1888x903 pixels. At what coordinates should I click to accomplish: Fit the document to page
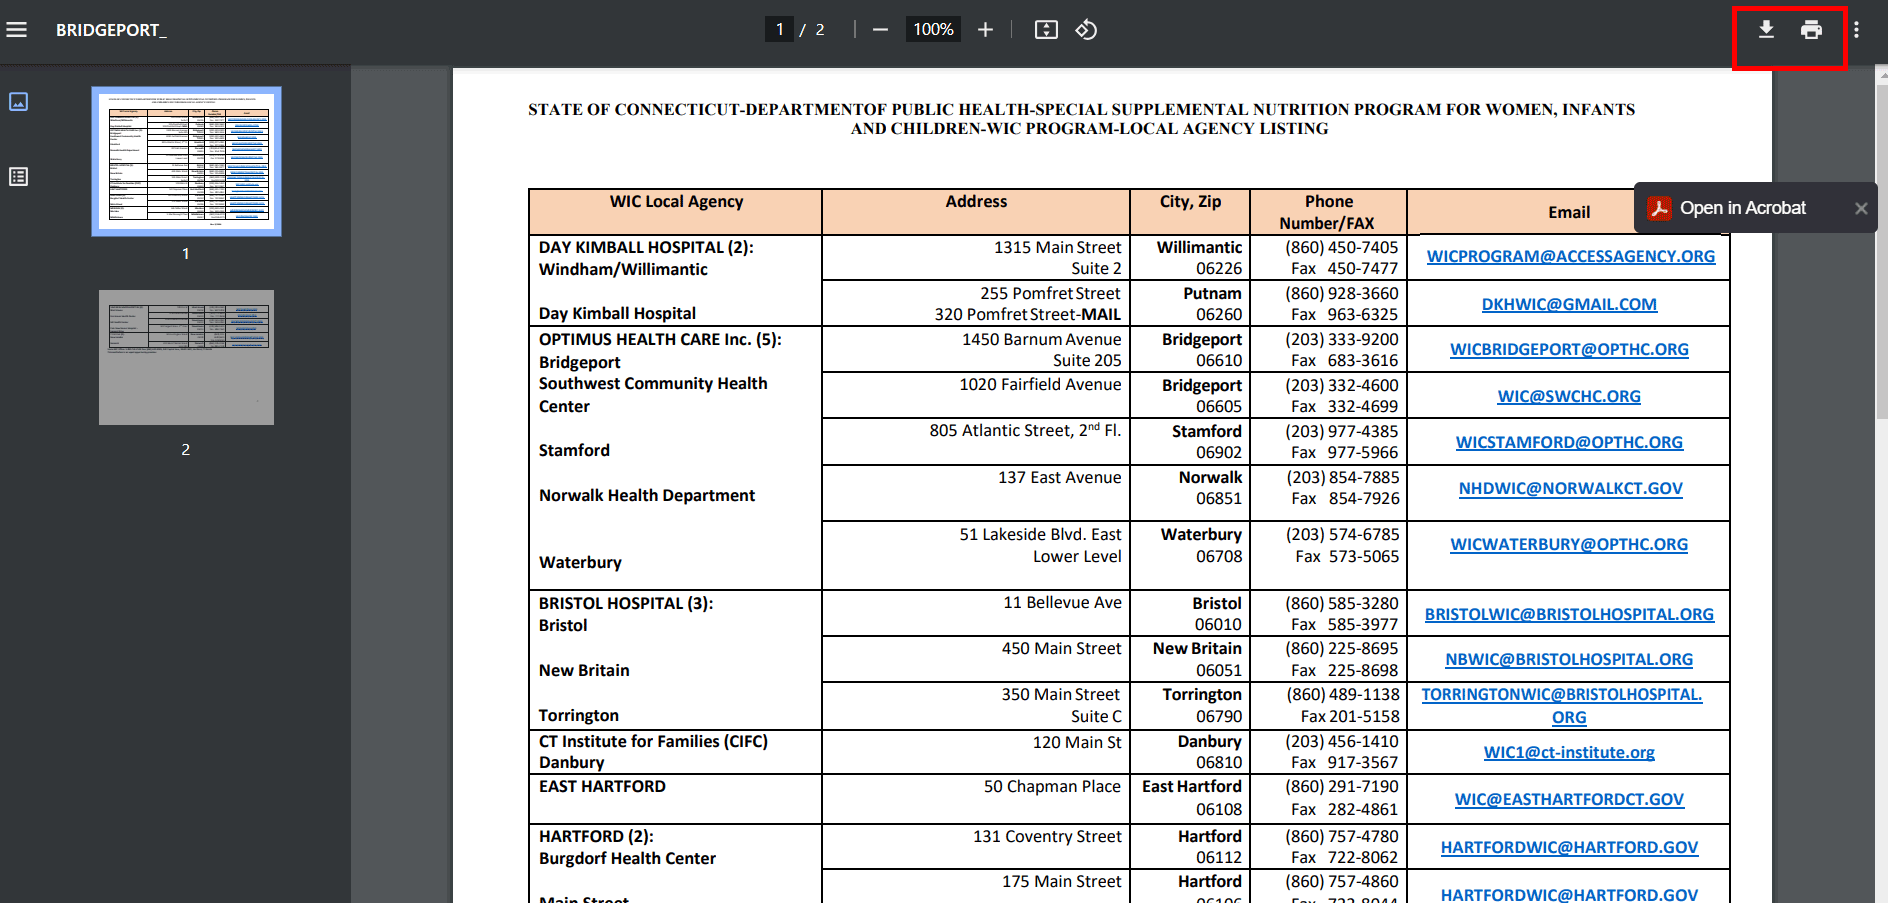pos(1046,30)
